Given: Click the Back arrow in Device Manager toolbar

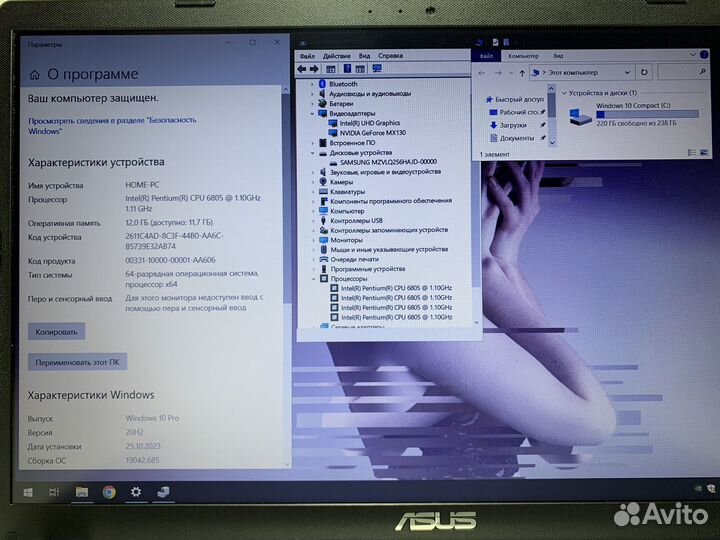Looking at the screenshot, I should tap(302, 69).
